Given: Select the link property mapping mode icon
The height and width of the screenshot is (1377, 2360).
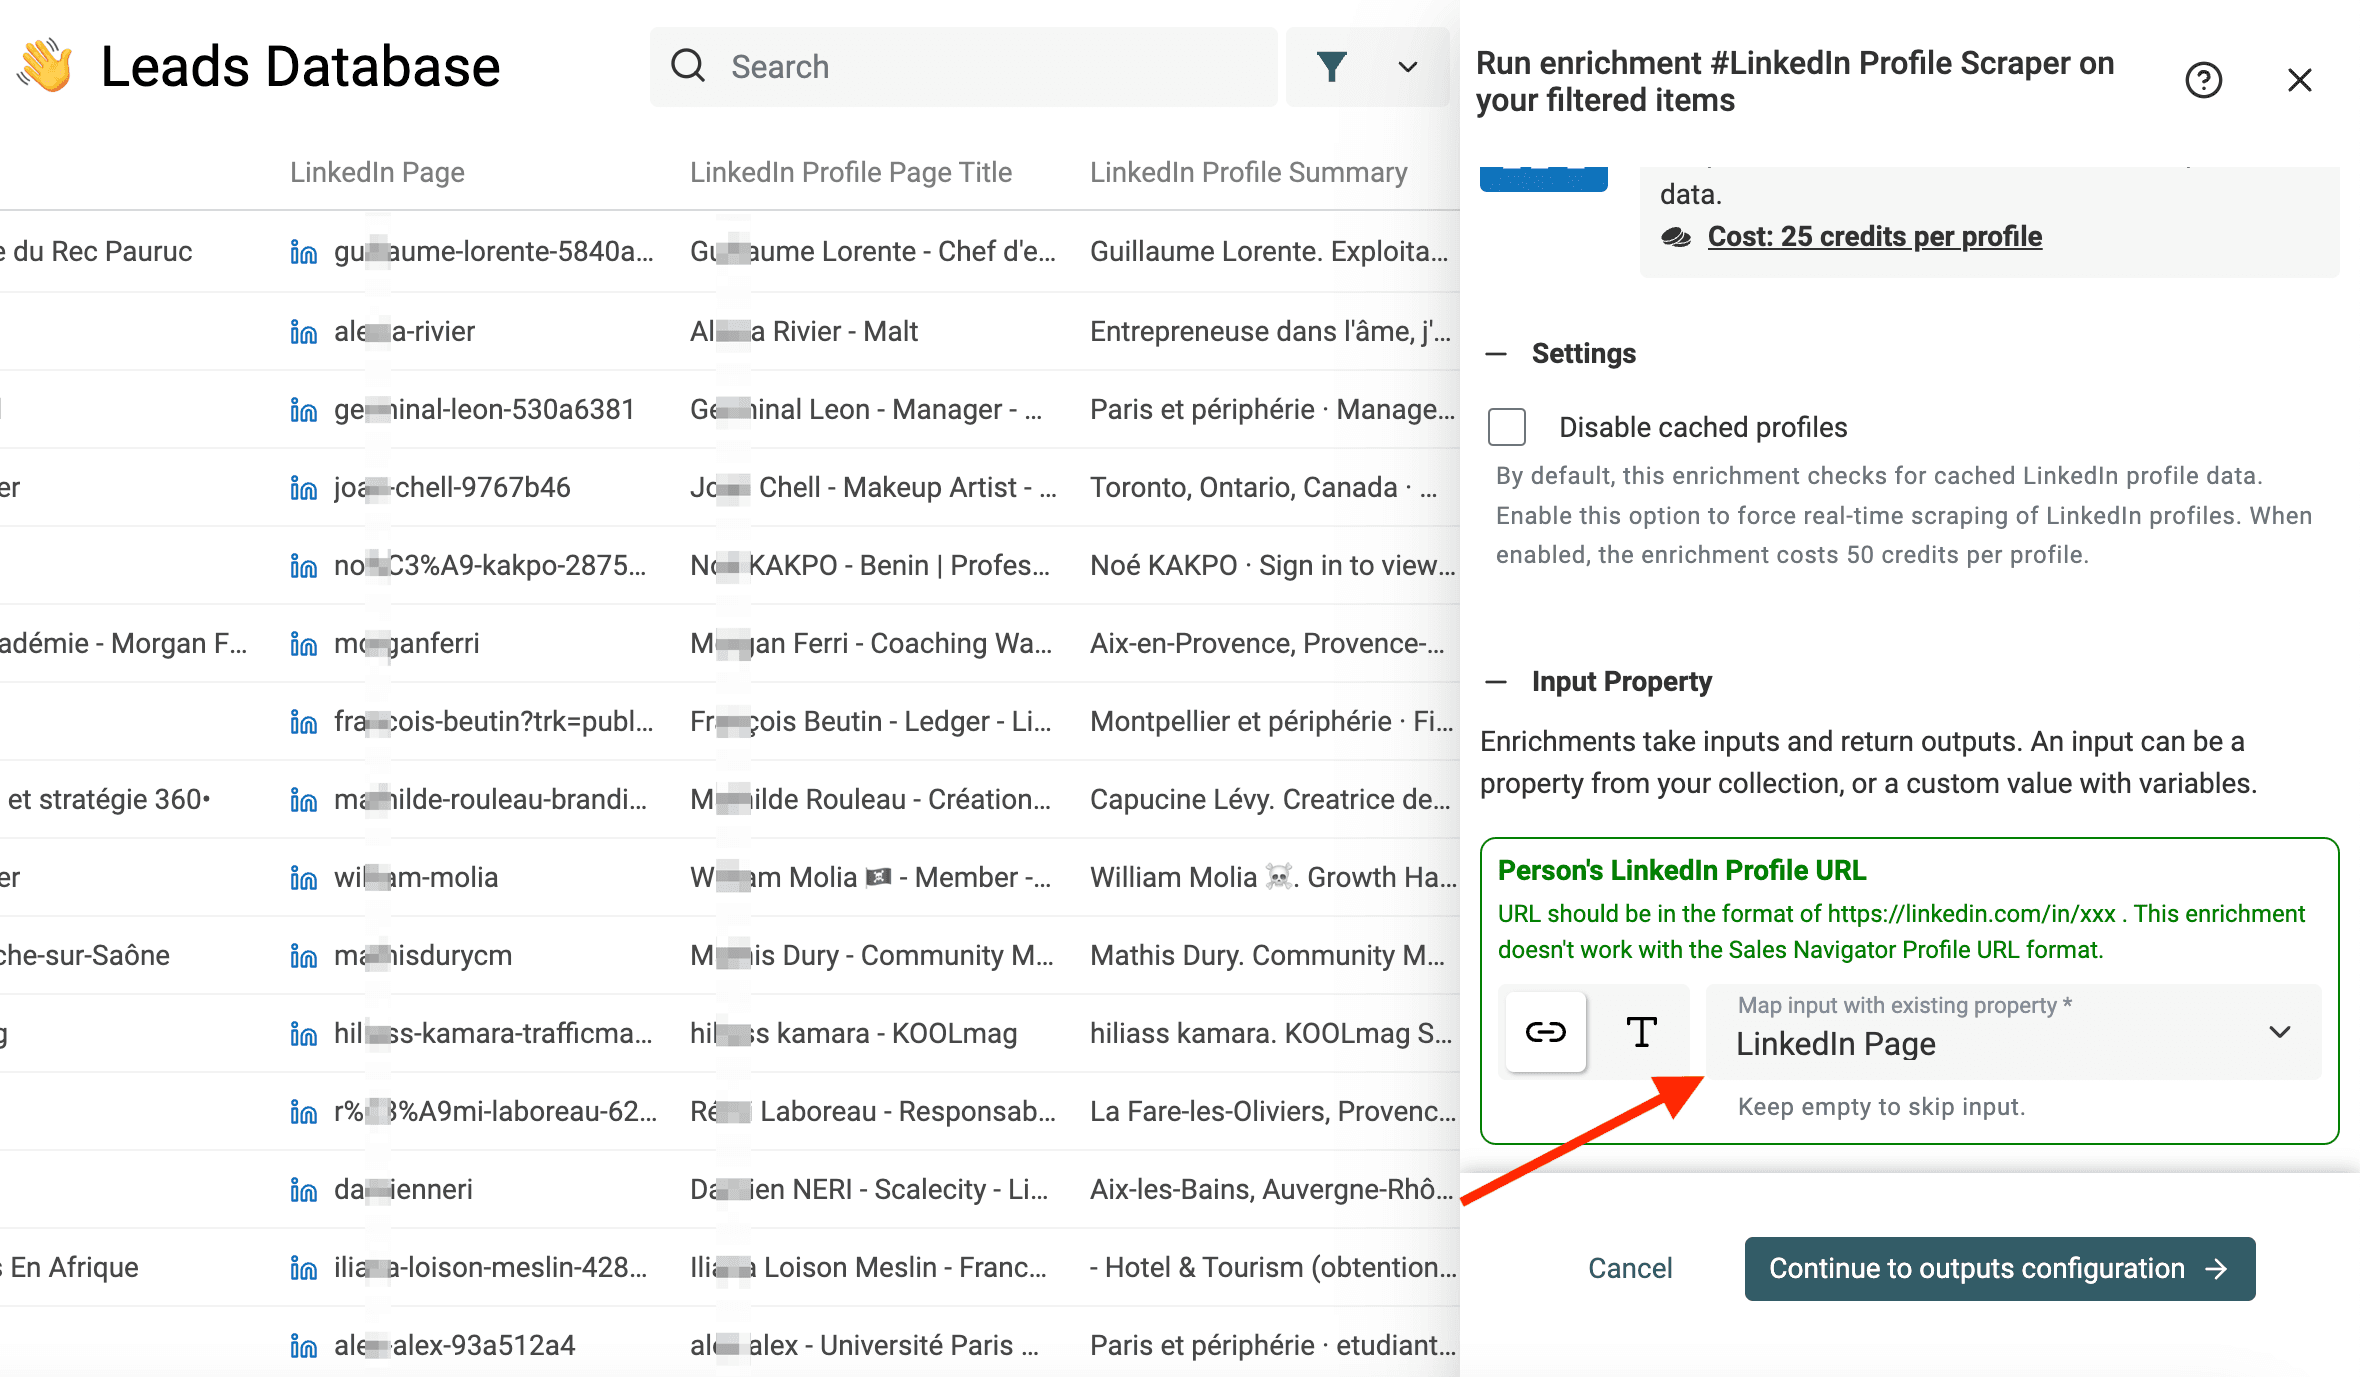Looking at the screenshot, I should [1545, 1031].
